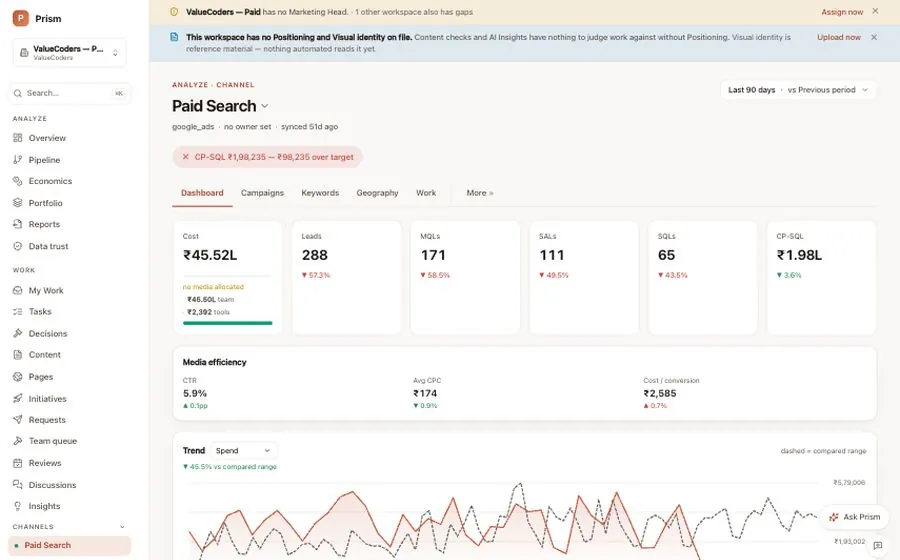Click the 'synced 51d ago' text
The height and width of the screenshot is (560, 900).
click(x=309, y=127)
